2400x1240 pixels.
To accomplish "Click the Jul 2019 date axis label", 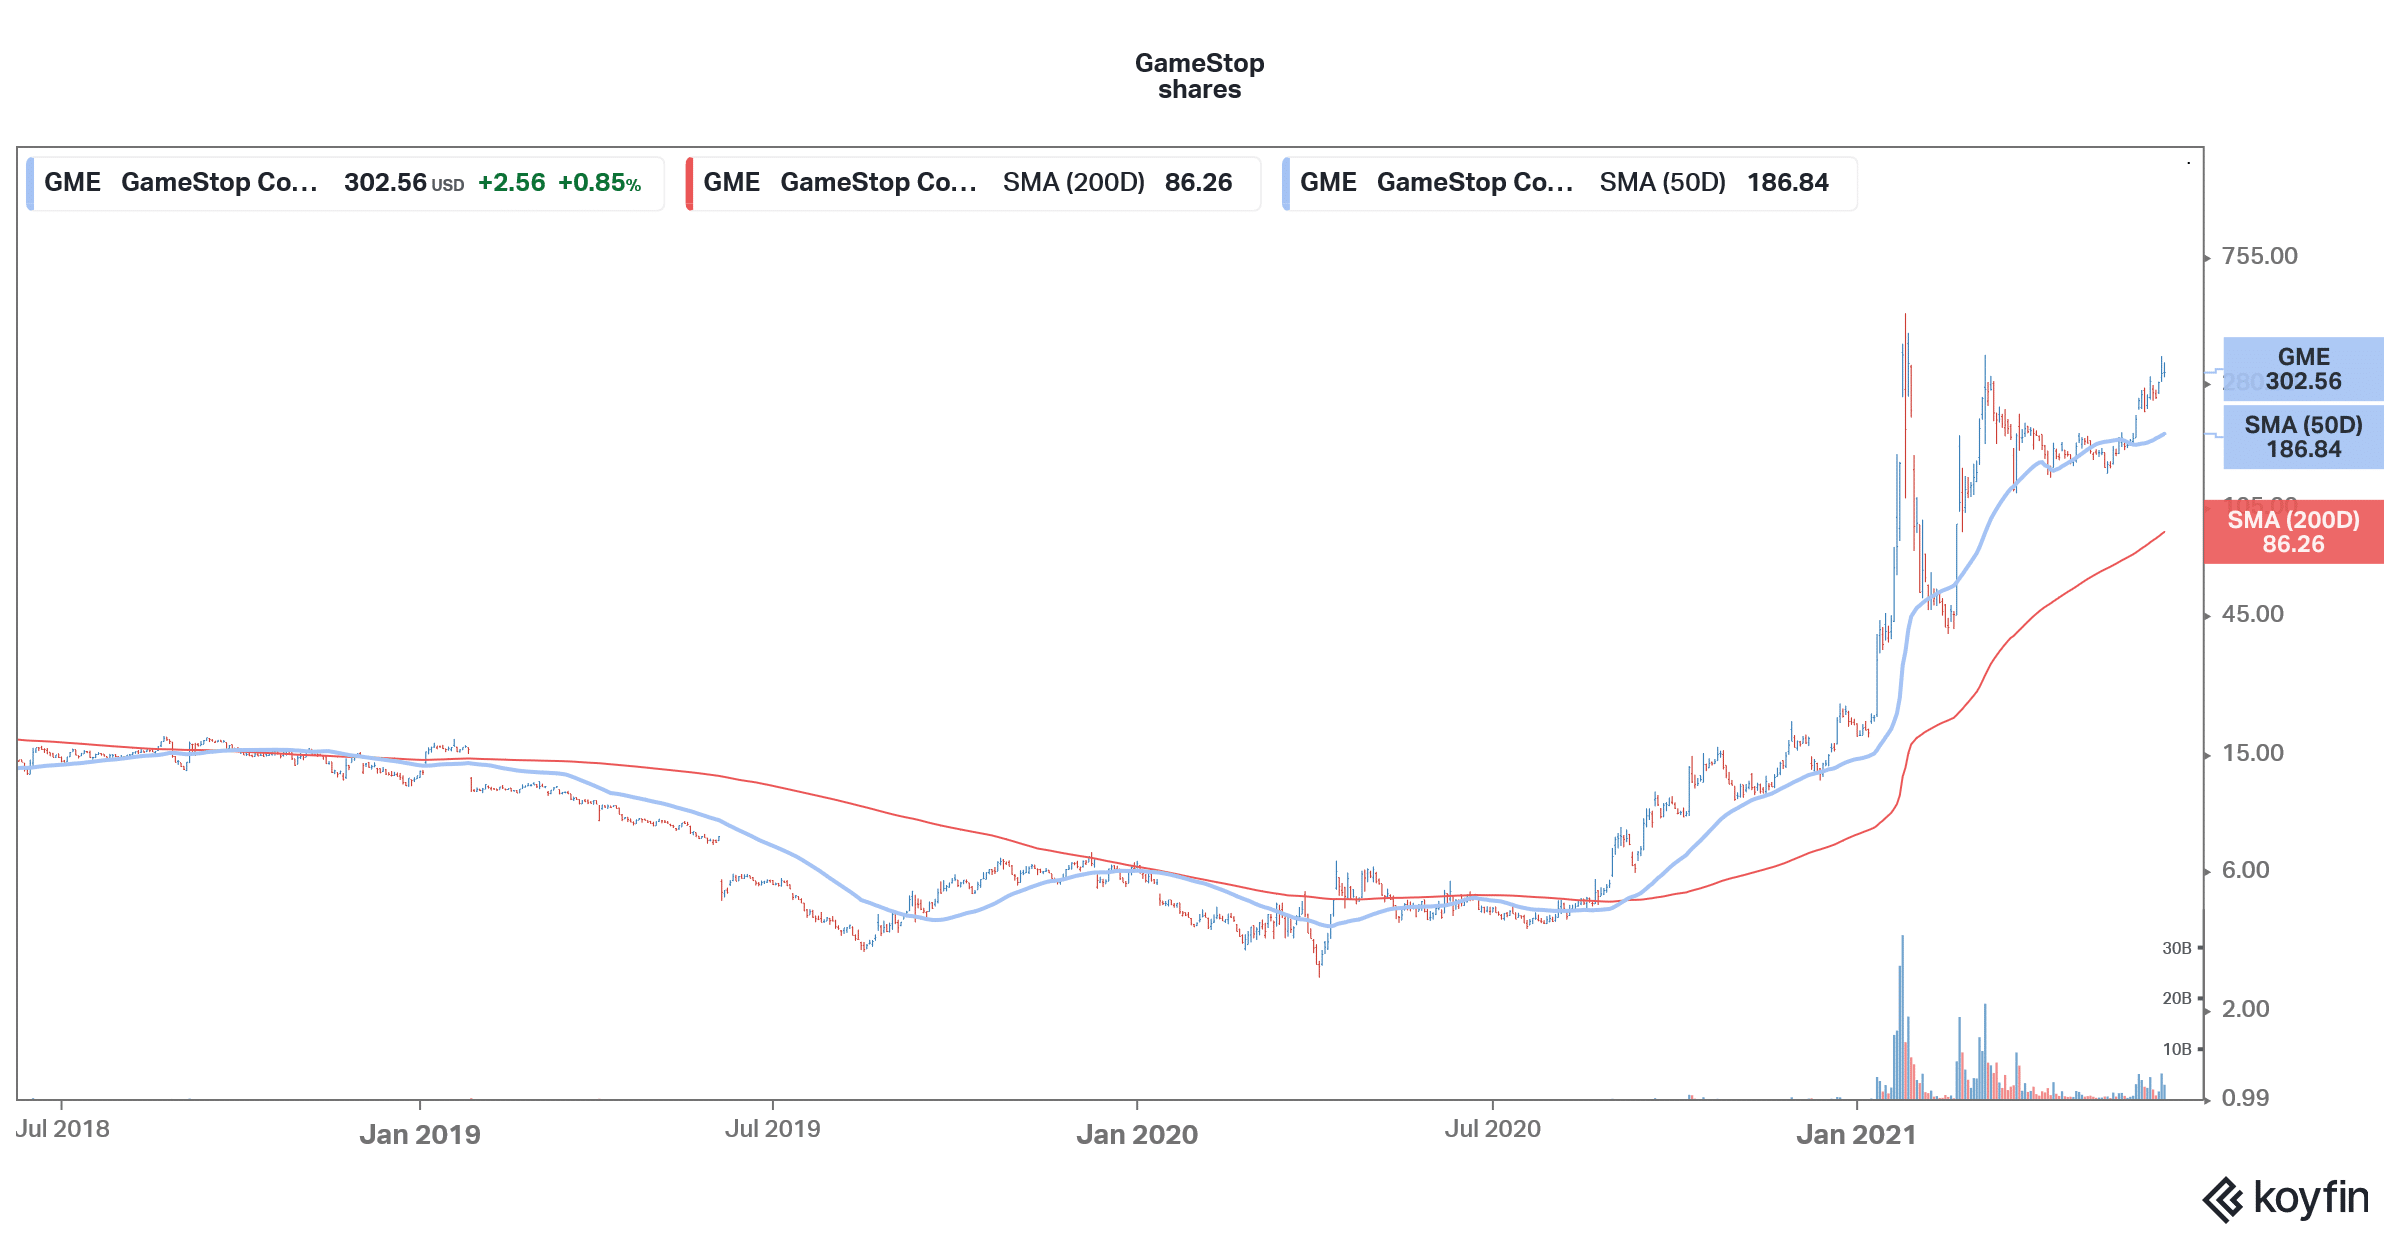I will pos(772,1129).
